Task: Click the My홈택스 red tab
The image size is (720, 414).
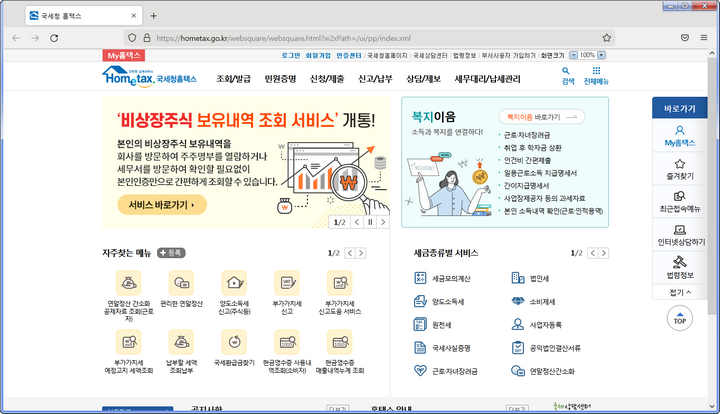Action: click(x=124, y=55)
